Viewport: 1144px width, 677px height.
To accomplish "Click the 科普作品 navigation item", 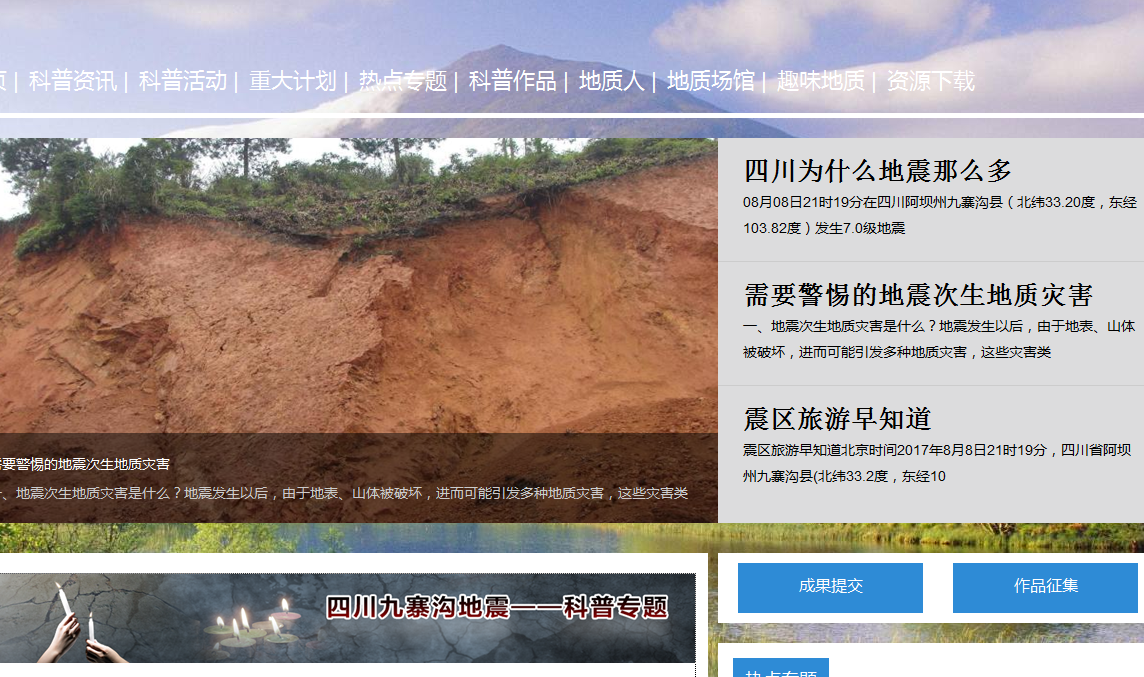I will (513, 81).
